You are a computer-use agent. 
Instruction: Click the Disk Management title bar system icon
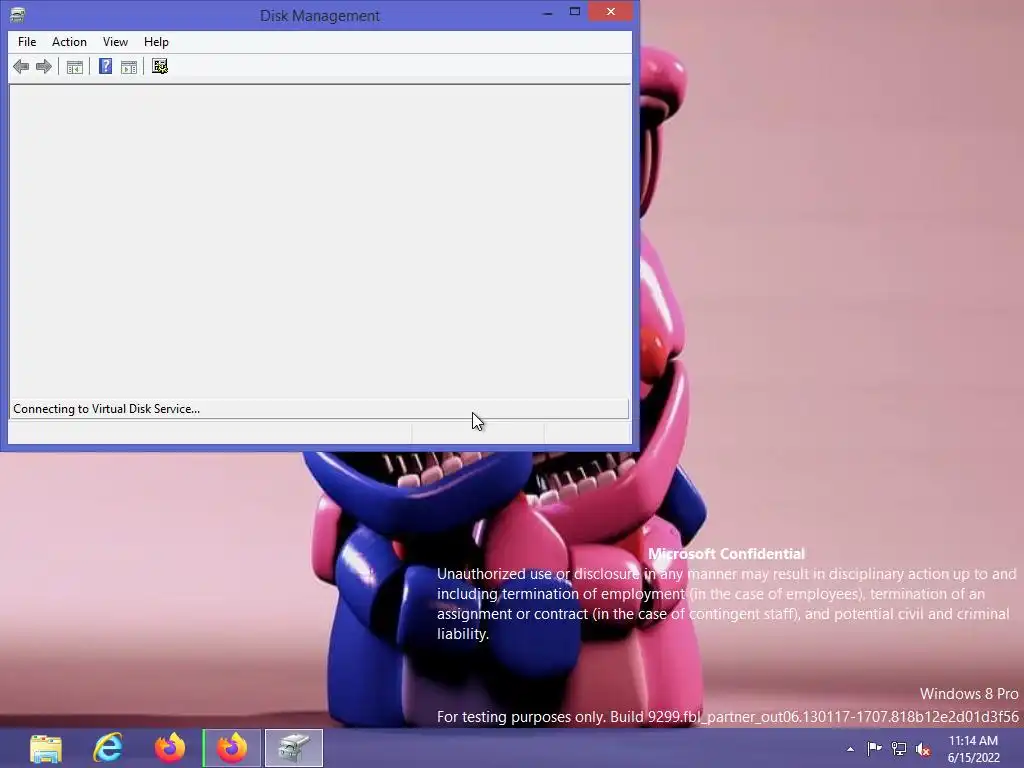(18, 14)
